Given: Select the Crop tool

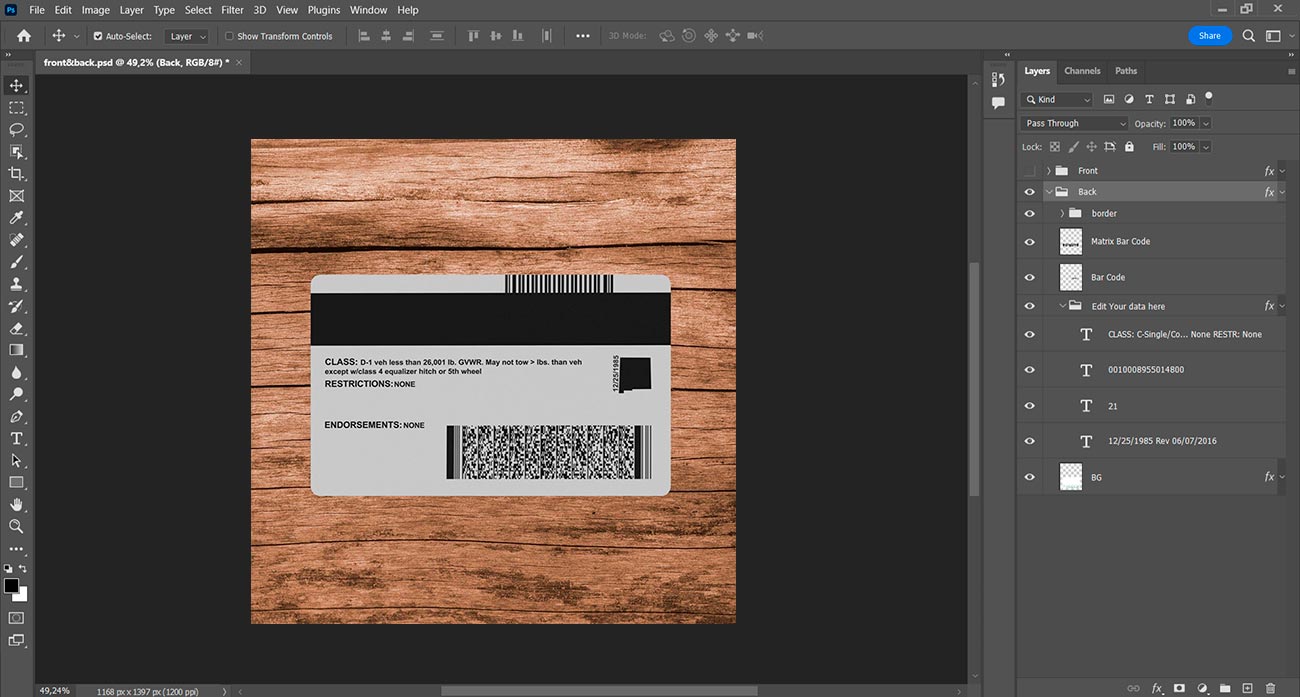Looking at the screenshot, I should pyautogui.click(x=16, y=174).
